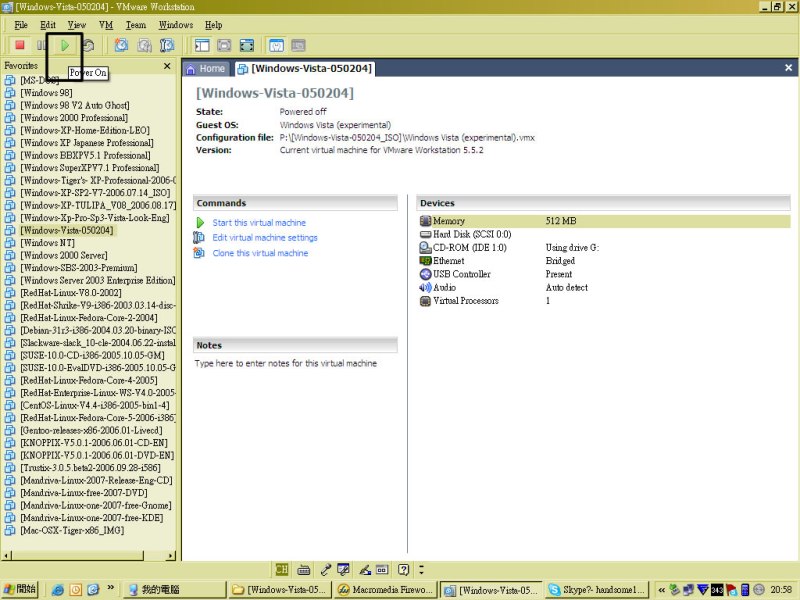800x600 pixels.
Task: Open the Snapshot Manager toolbar icon
Action: [x=167, y=45]
